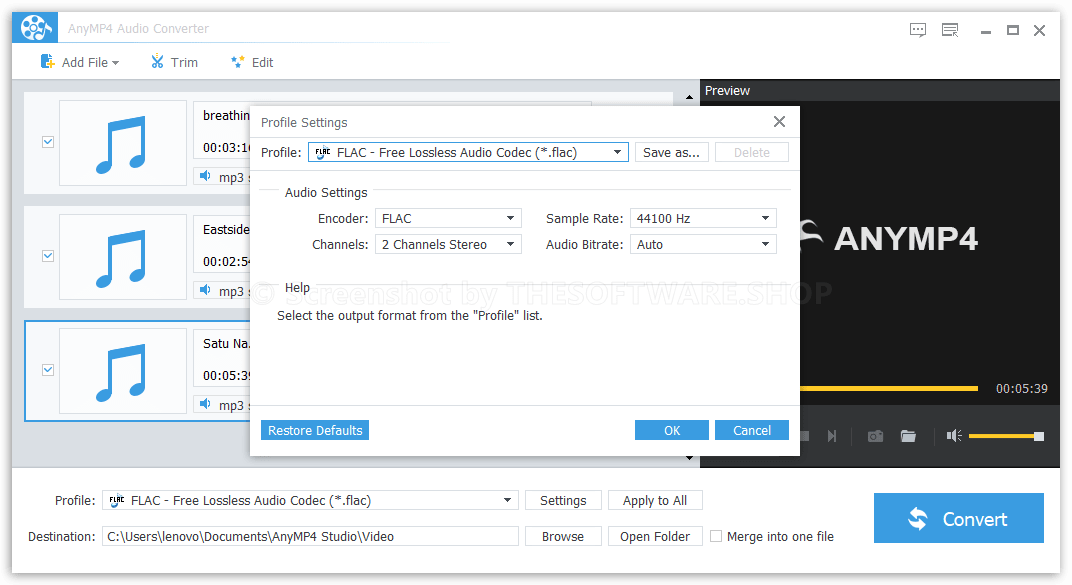Take a snapshot with camera icon

[875, 436]
